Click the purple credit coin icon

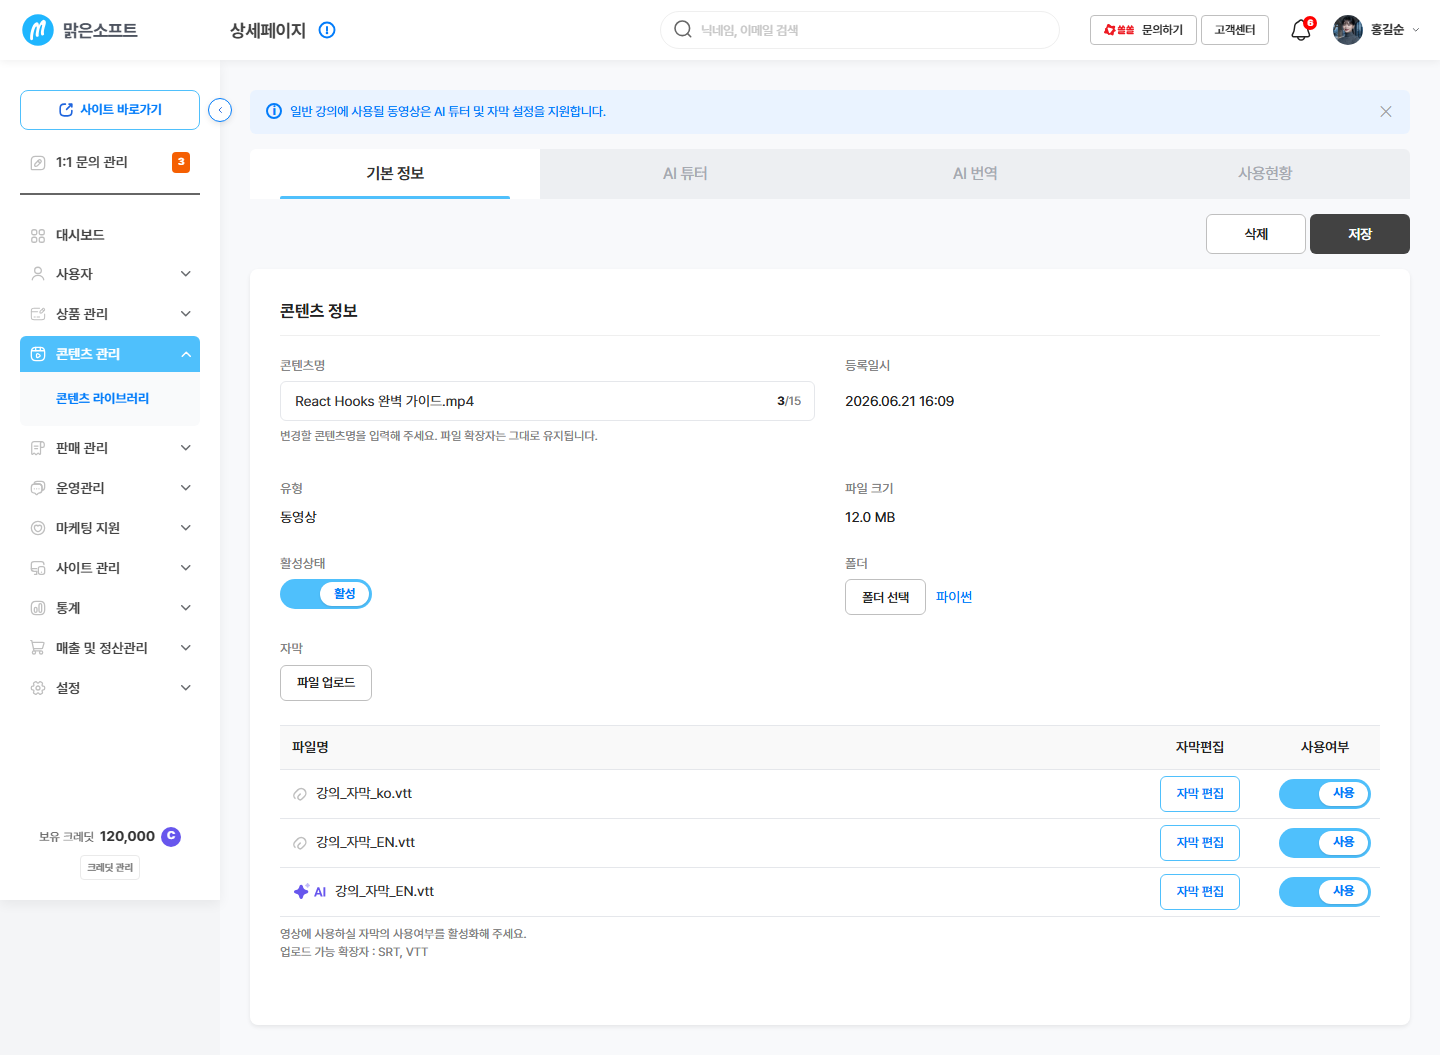click(171, 836)
